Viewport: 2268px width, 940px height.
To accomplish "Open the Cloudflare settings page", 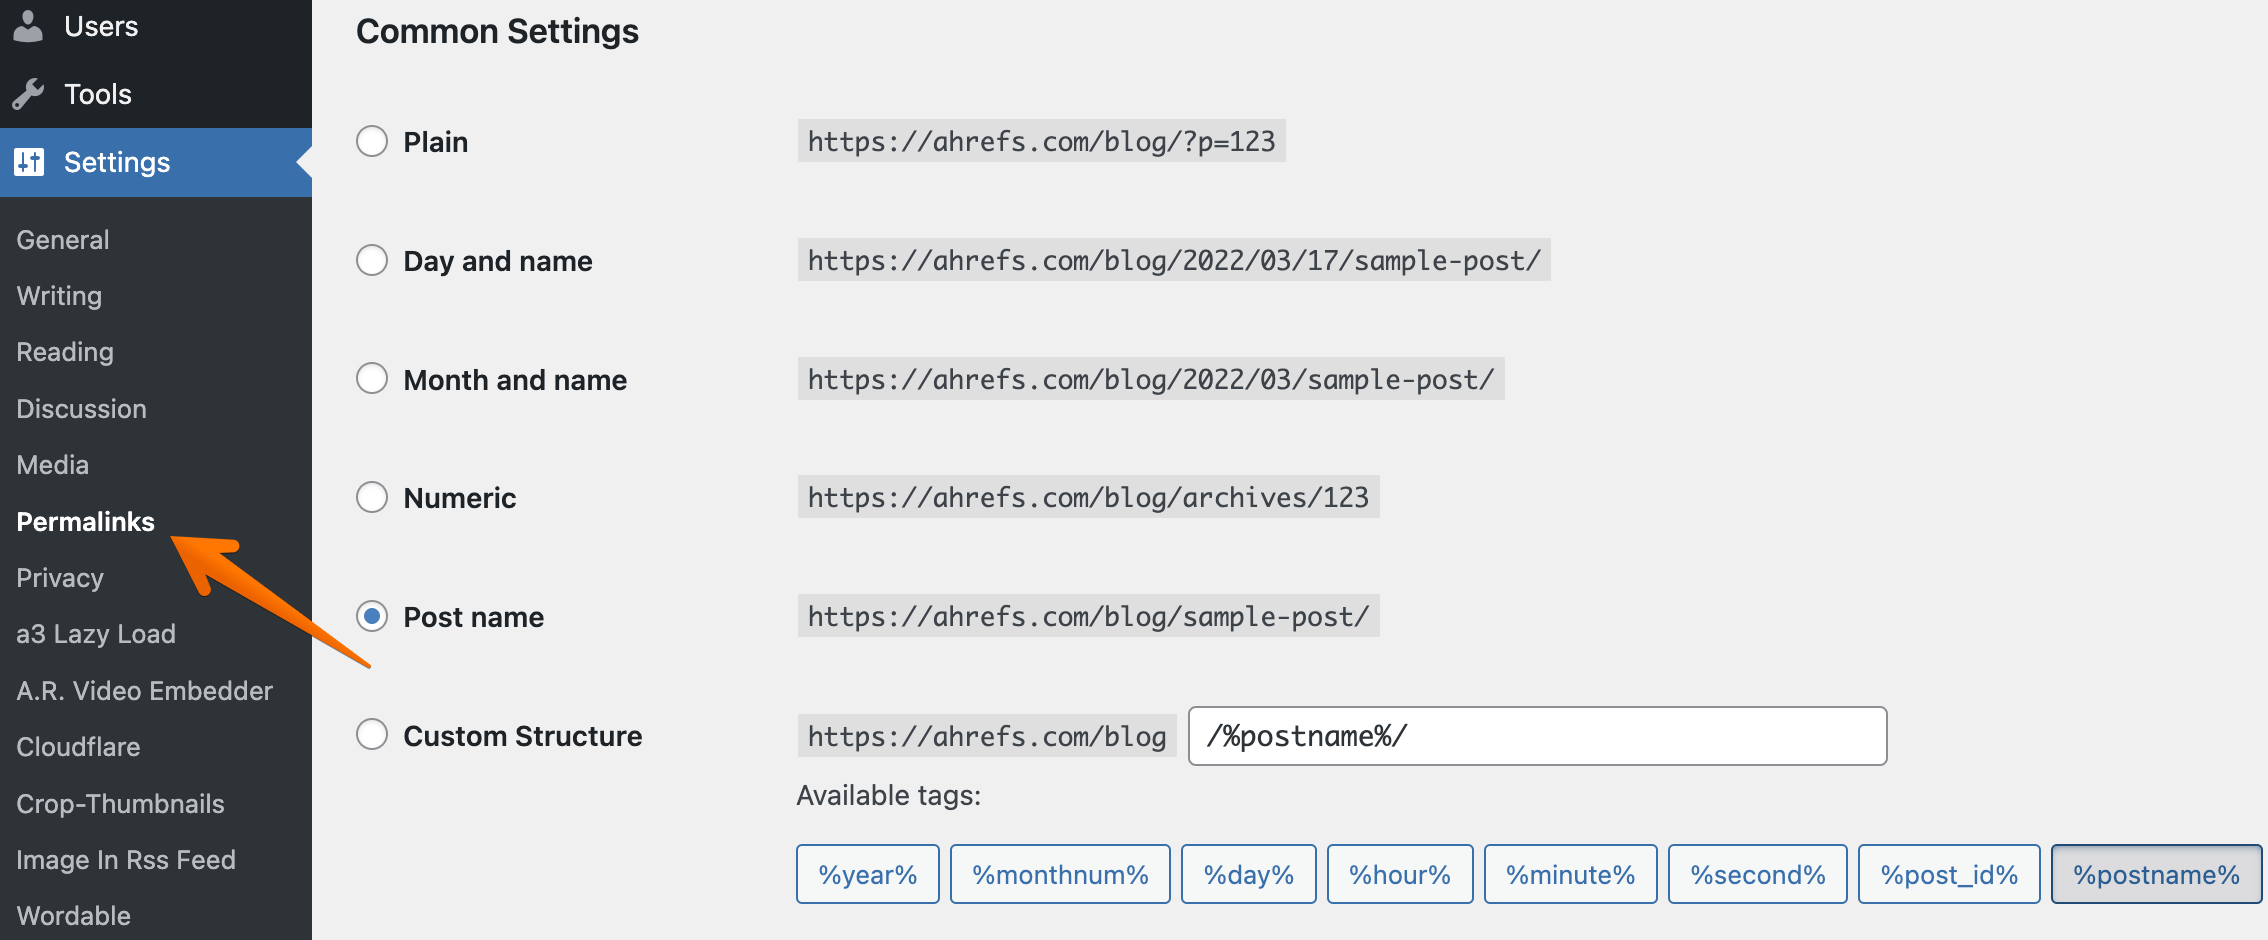I will pyautogui.click(x=77, y=746).
